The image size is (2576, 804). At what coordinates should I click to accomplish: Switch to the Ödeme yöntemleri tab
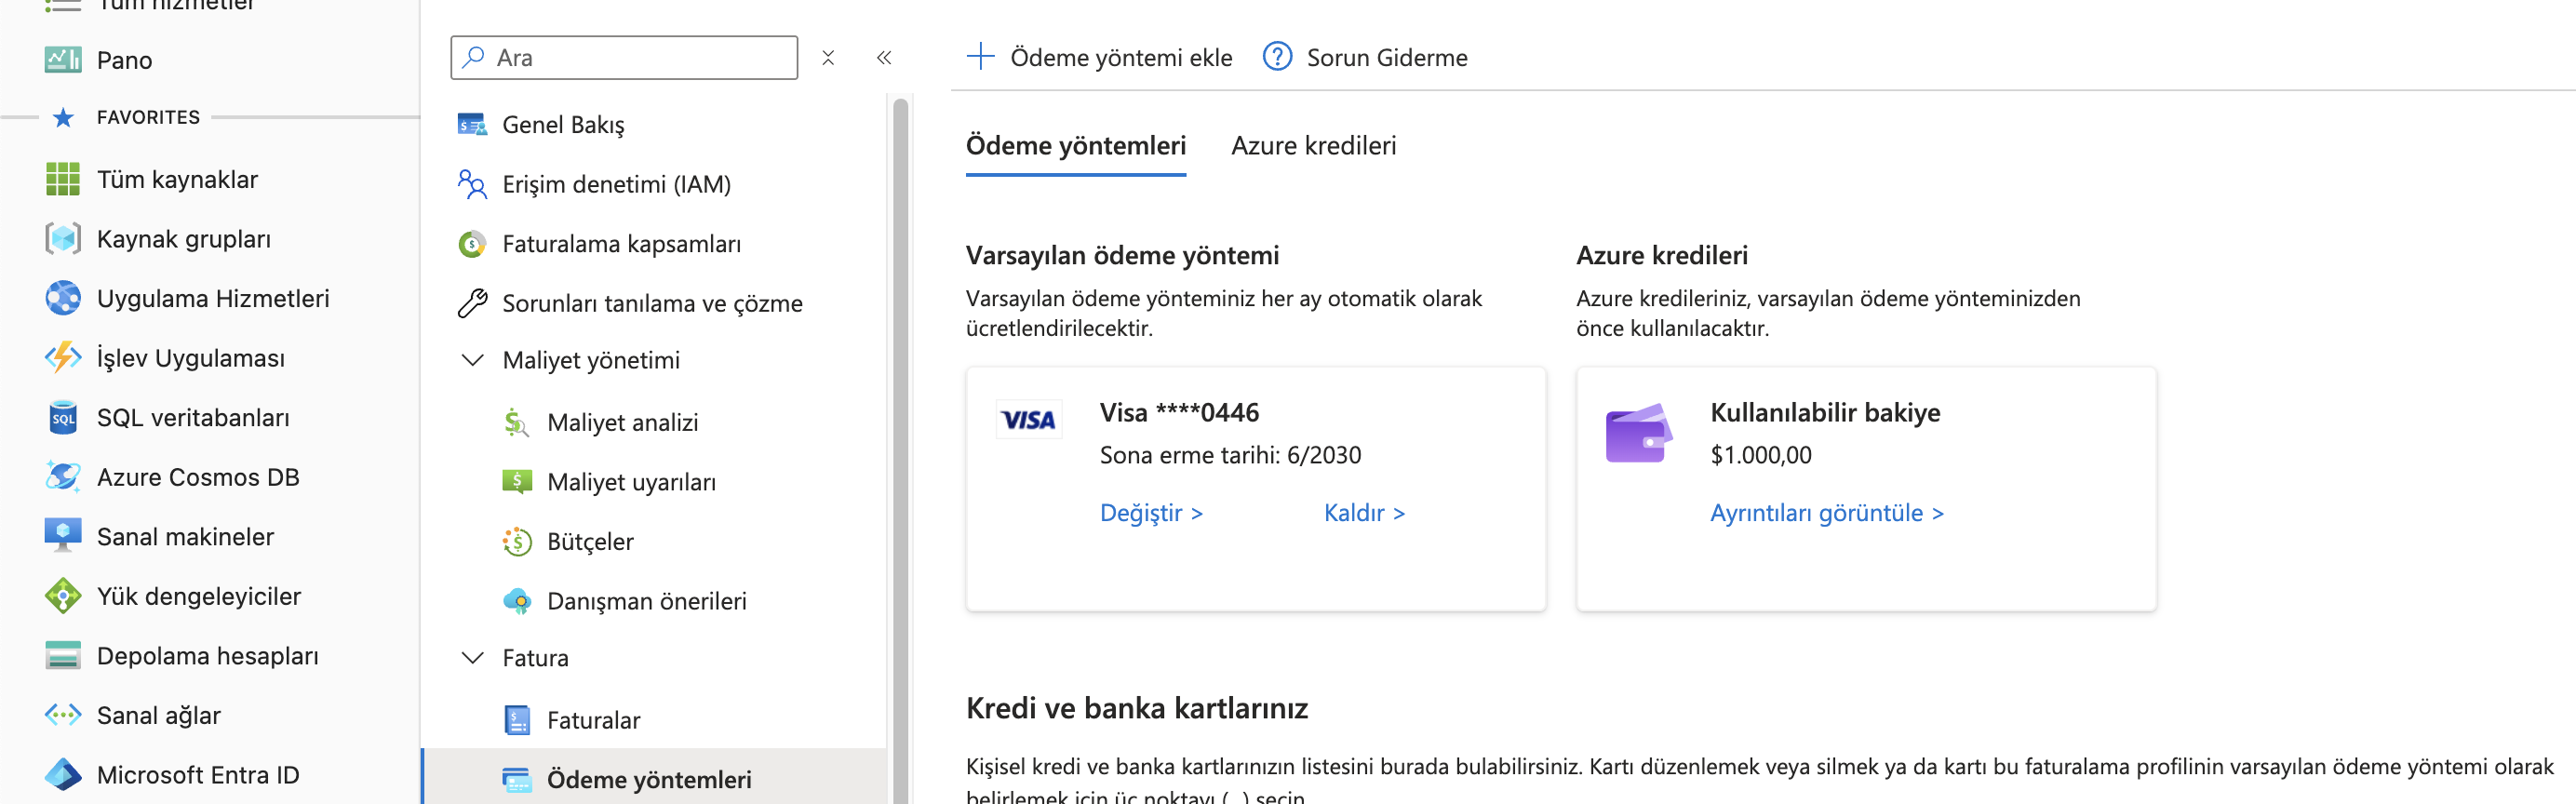coord(1076,146)
